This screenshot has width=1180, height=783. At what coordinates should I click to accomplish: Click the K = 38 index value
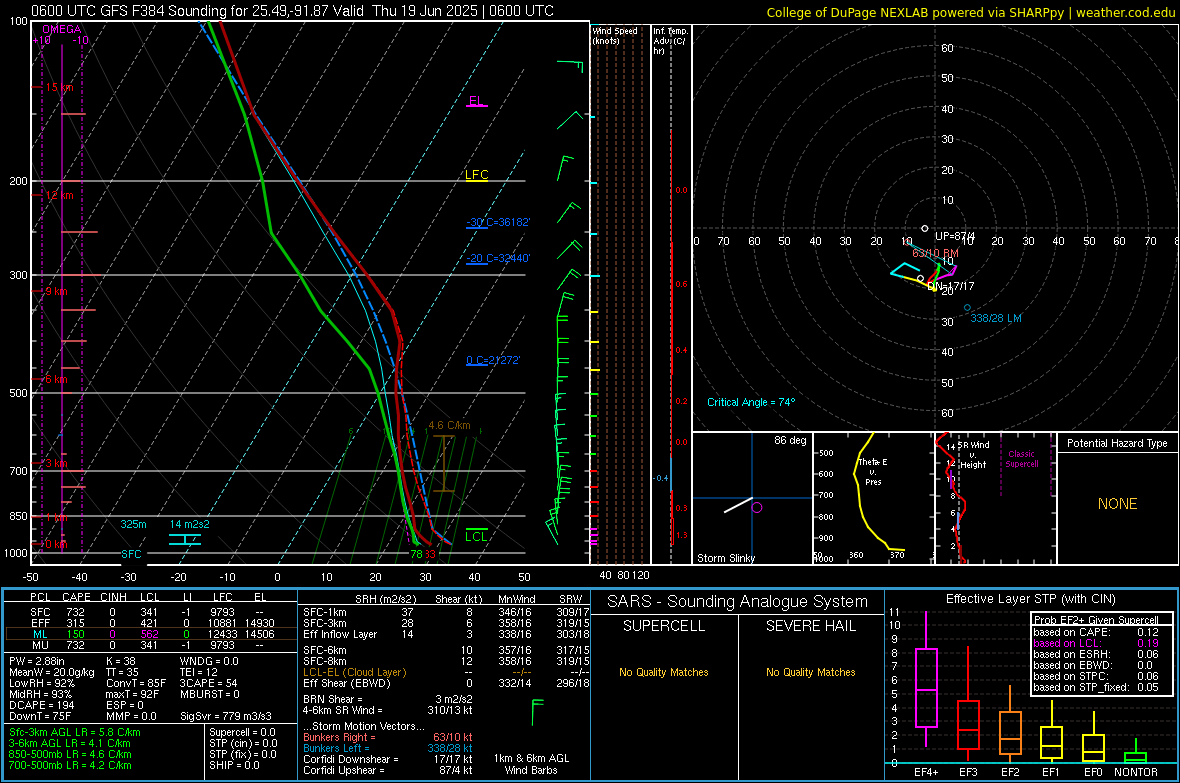[120, 661]
